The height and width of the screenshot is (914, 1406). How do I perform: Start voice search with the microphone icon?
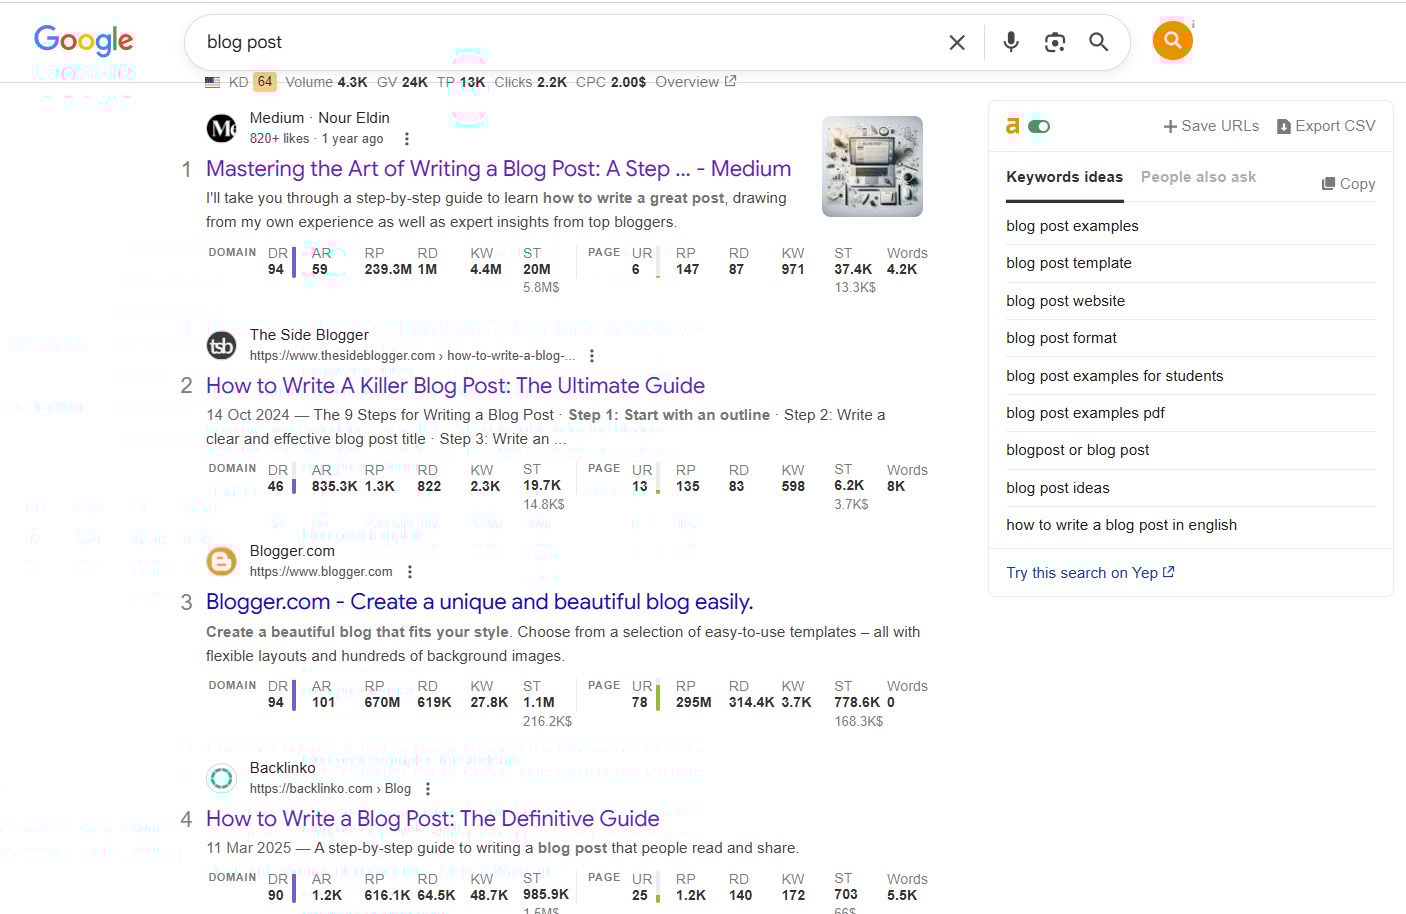click(x=1011, y=42)
